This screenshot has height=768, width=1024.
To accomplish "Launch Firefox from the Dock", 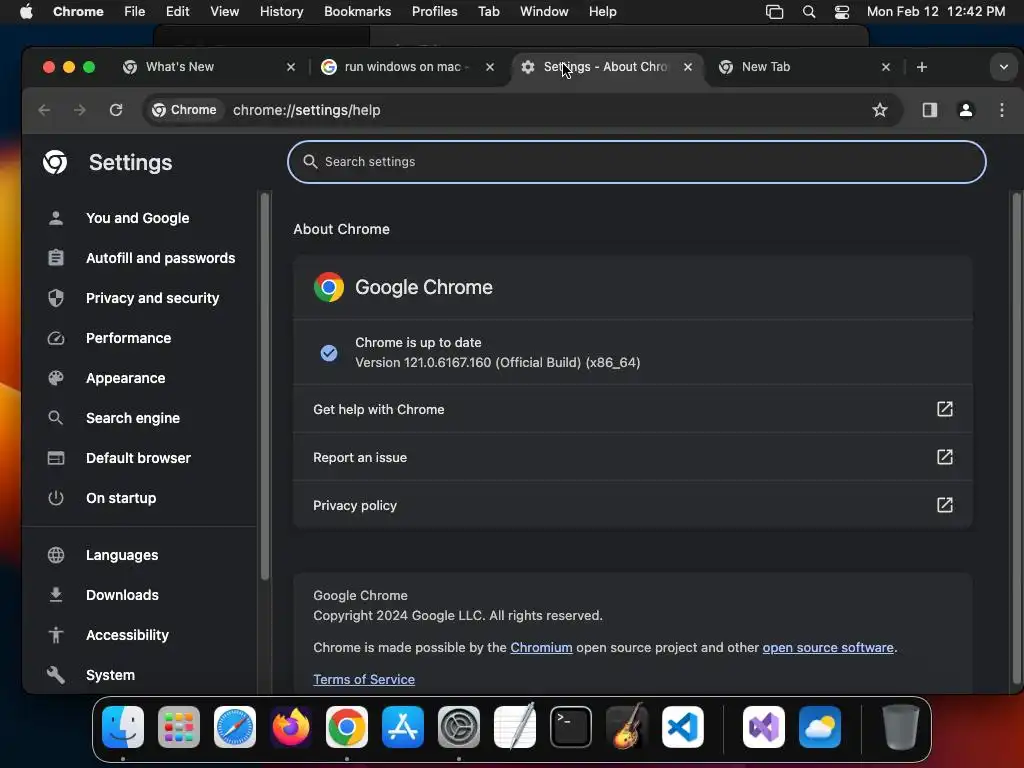I will [291, 727].
